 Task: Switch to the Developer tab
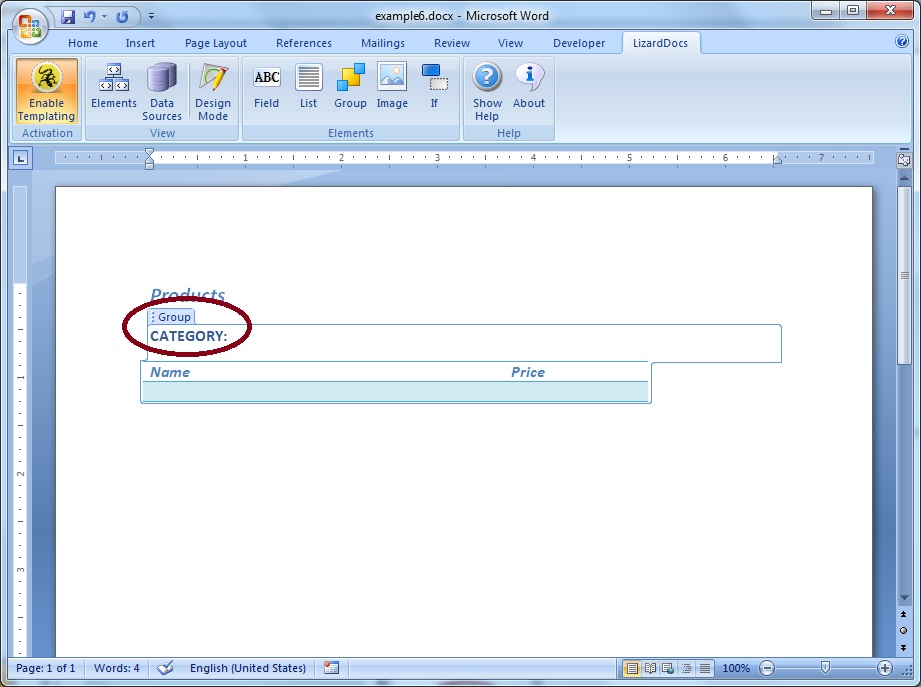point(579,43)
